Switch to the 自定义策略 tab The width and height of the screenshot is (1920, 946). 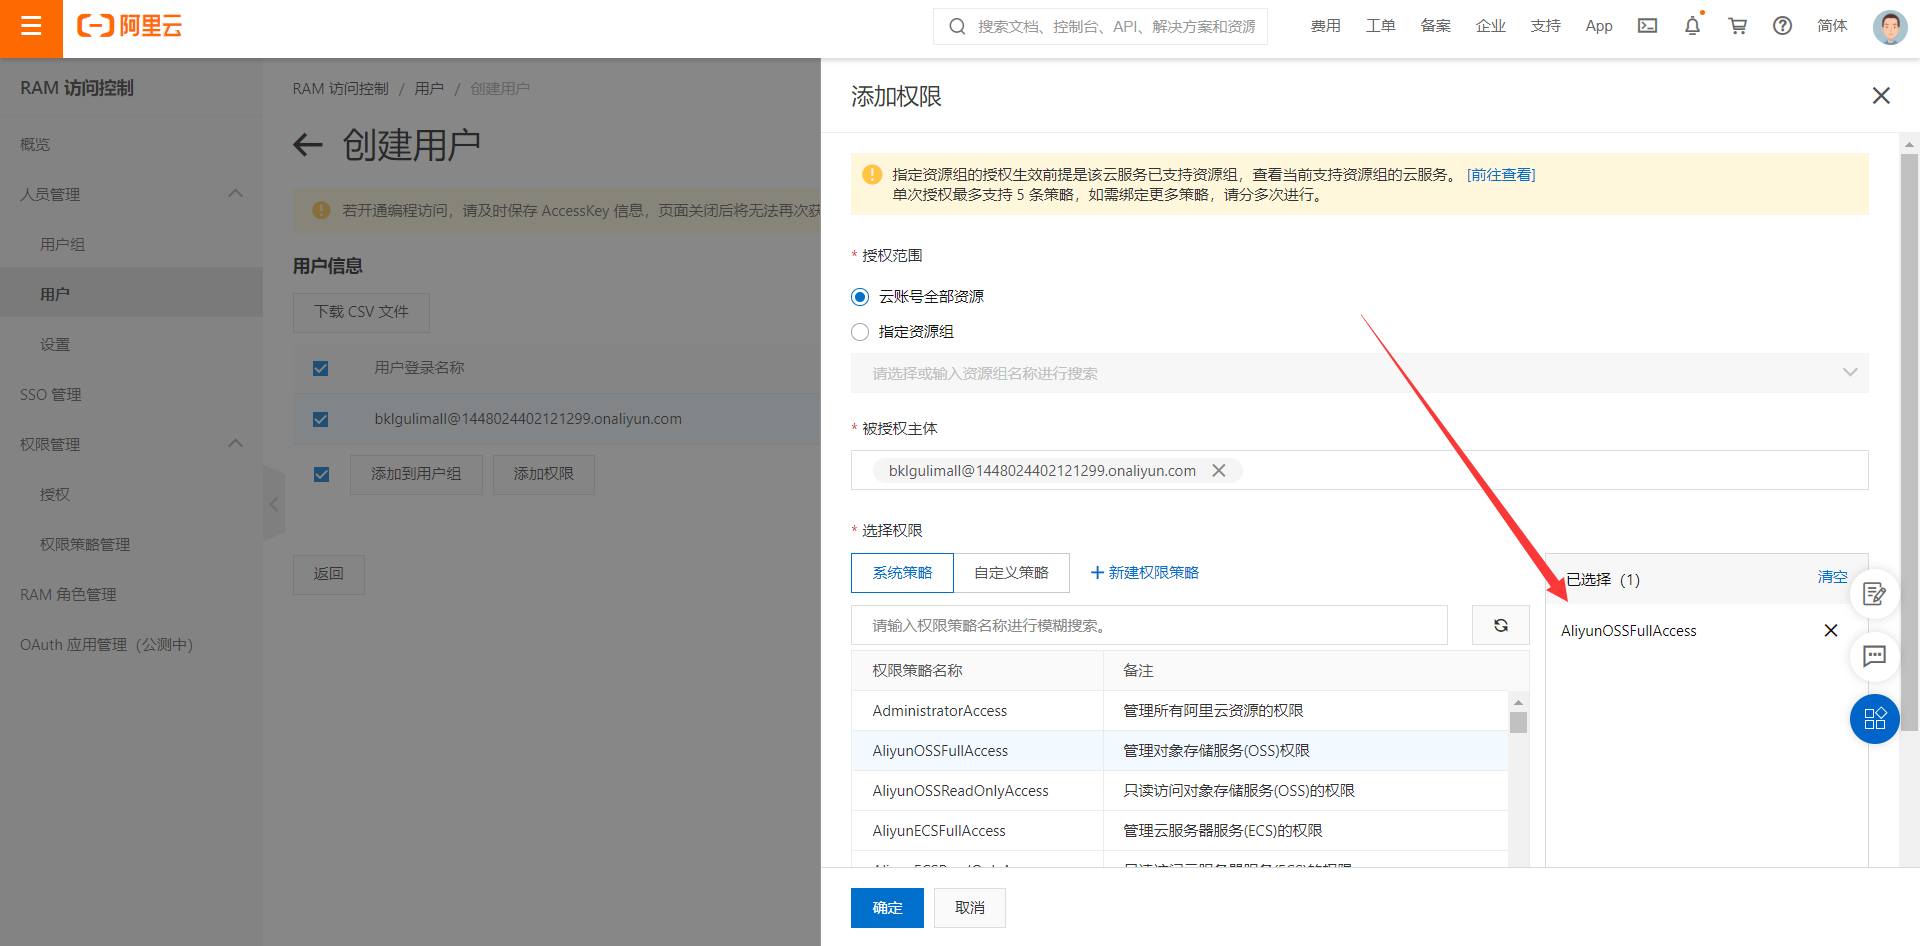1011,572
